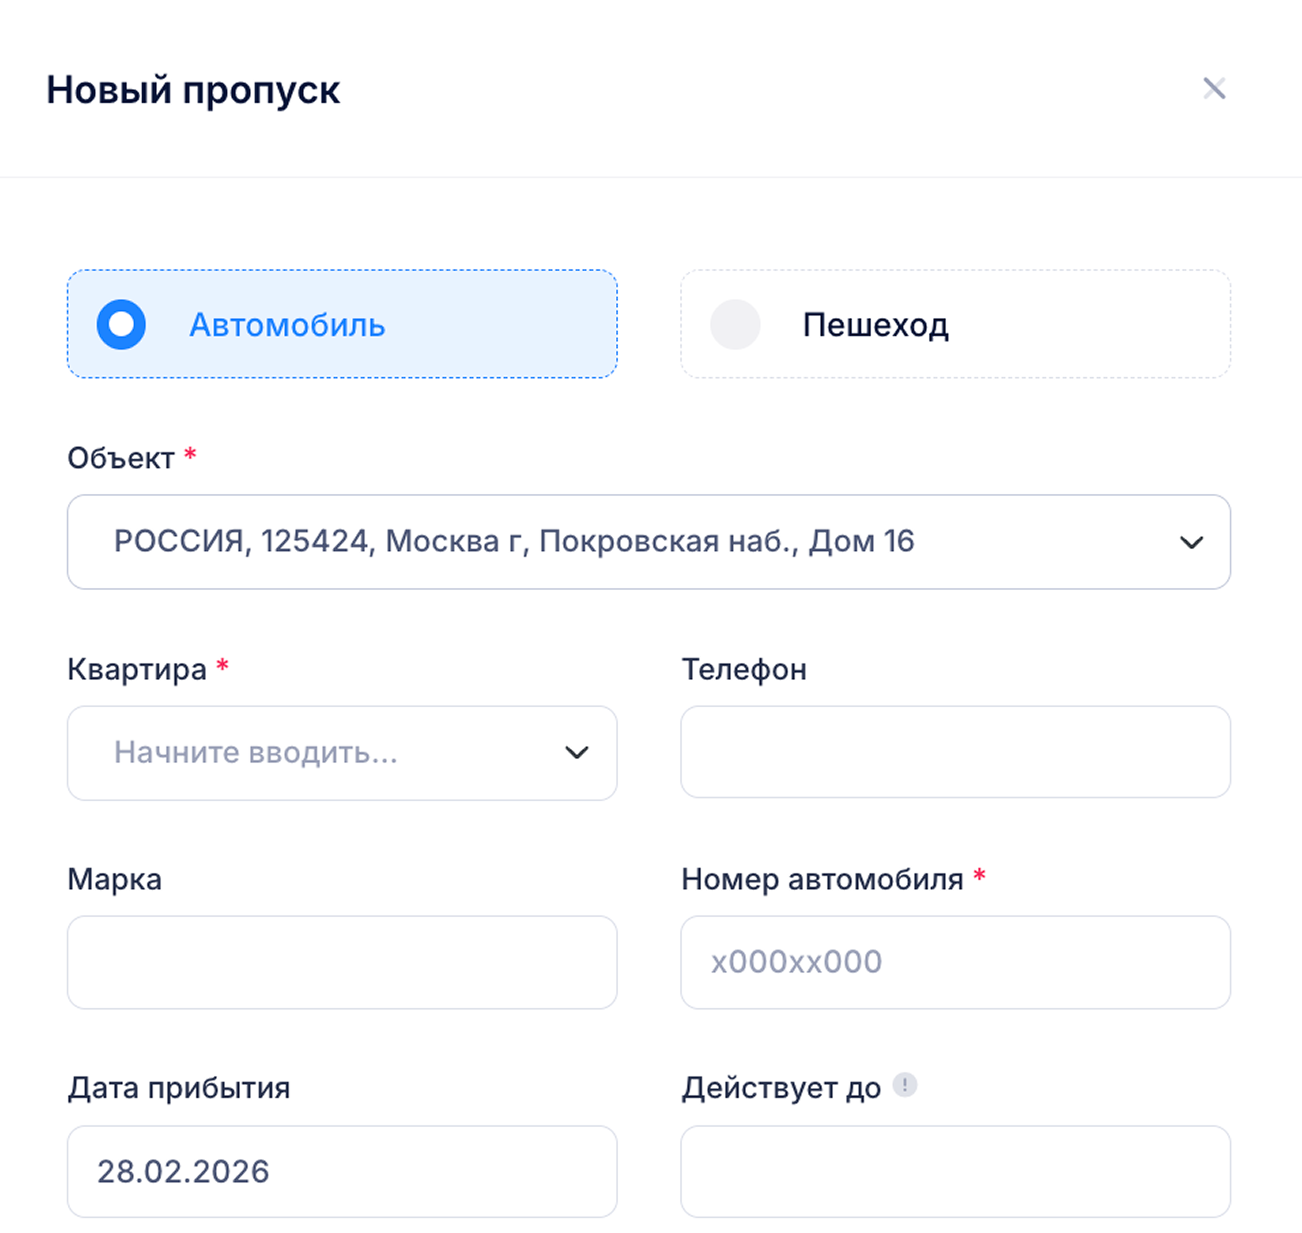1302x1233 pixels.
Task: Click the Номер автомобиля label text
Action: pos(822,879)
